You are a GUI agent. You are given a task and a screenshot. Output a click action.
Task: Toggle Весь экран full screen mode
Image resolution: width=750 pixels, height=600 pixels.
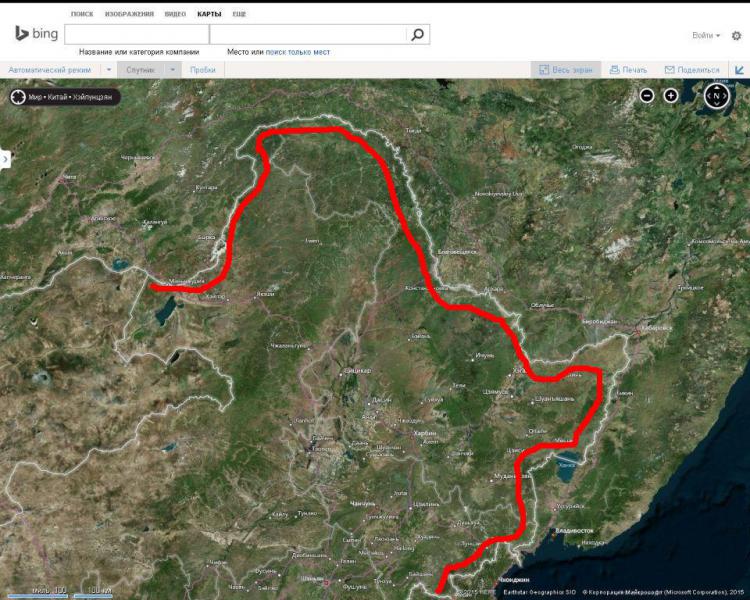pos(566,70)
